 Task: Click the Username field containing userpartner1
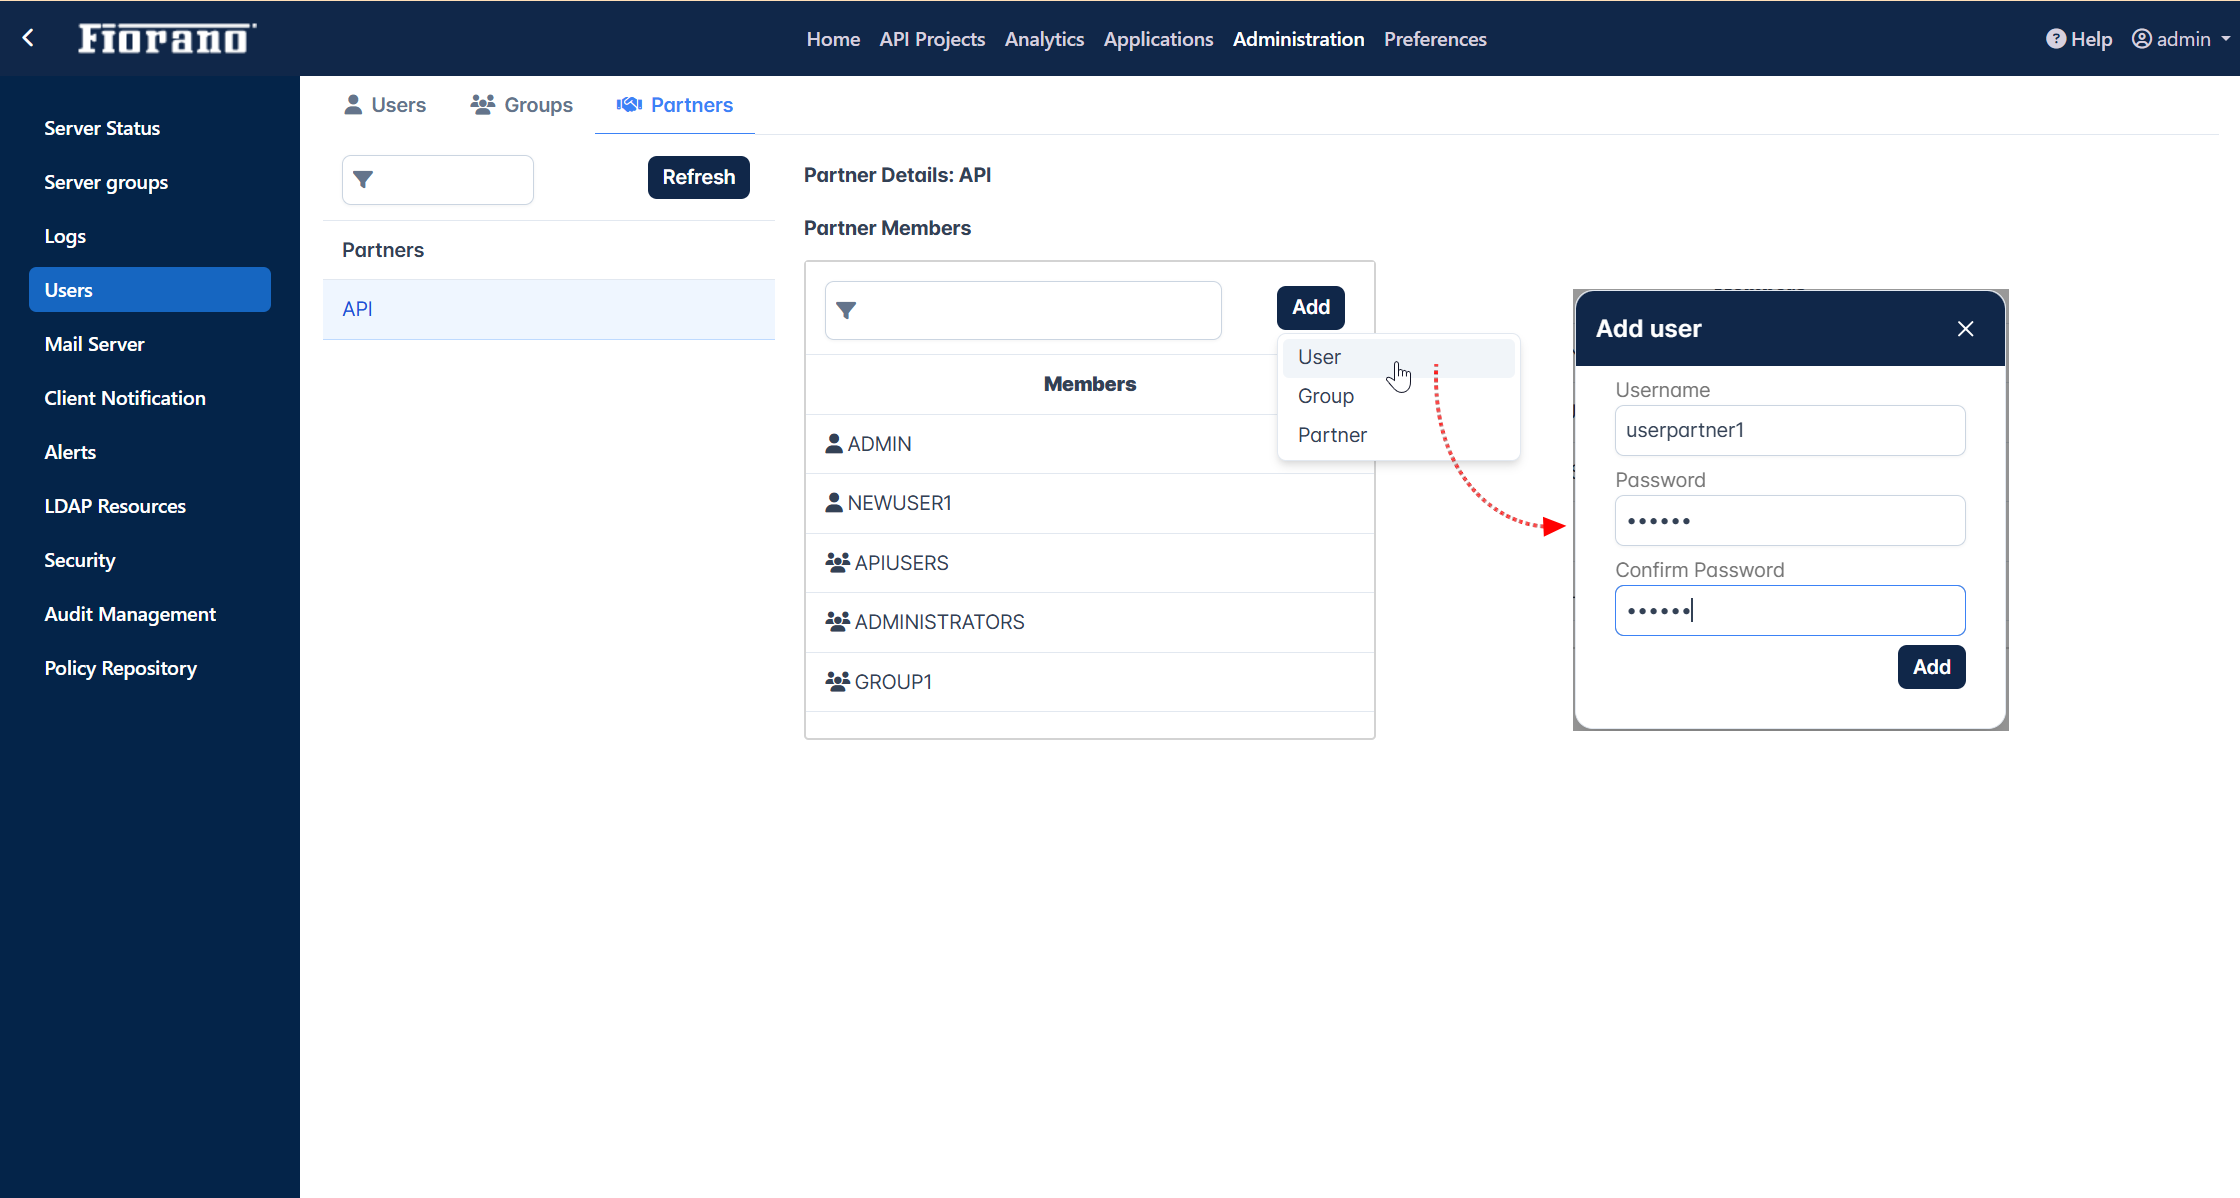click(1790, 430)
